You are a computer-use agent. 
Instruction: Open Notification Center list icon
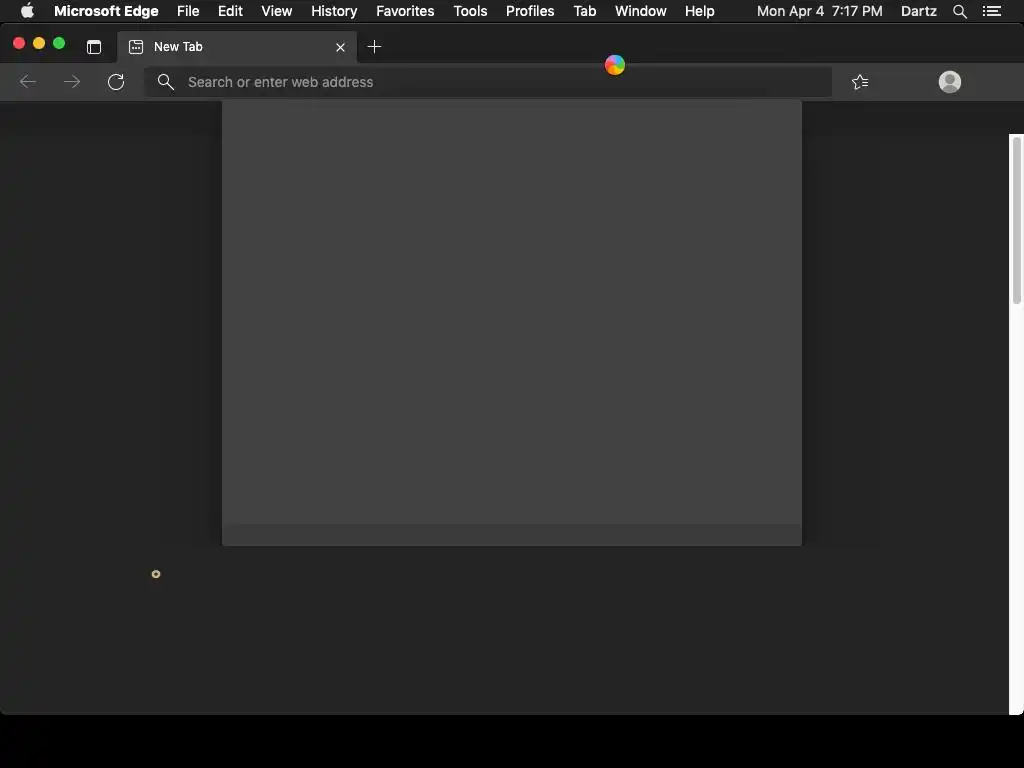pyautogui.click(x=992, y=11)
